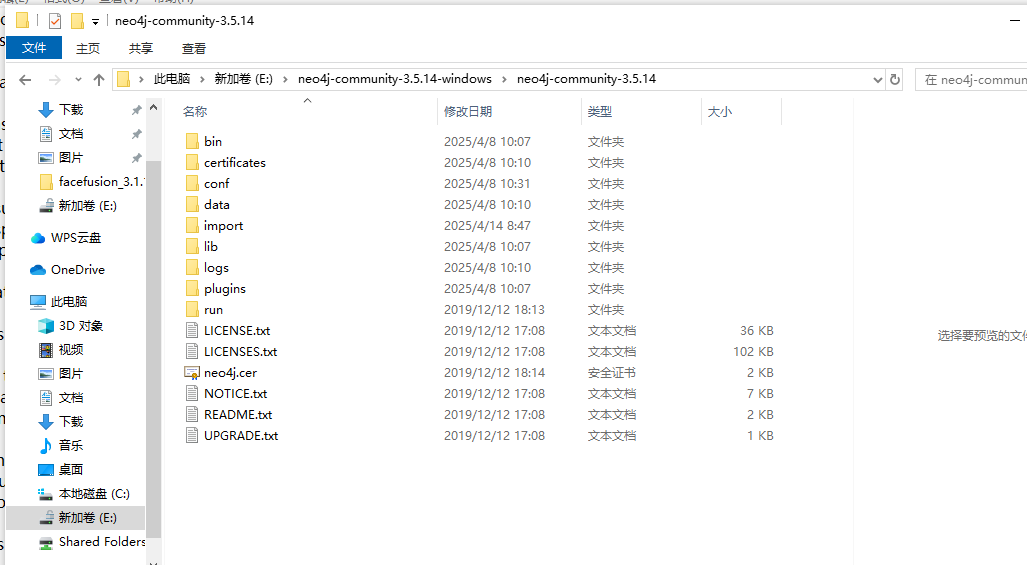Image resolution: width=1027 pixels, height=565 pixels.
Task: Select 此电脑 in the navigation tree
Action: 69,302
